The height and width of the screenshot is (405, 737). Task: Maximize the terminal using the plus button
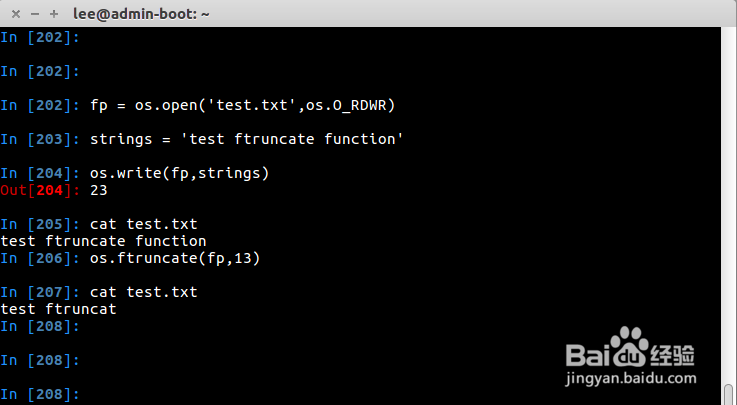(53, 14)
